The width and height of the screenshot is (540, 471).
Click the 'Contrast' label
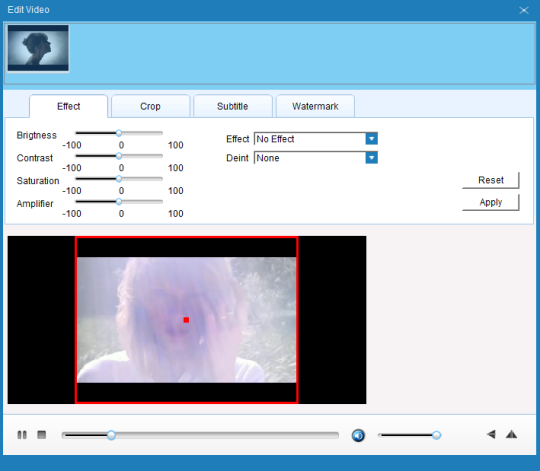[35, 158]
